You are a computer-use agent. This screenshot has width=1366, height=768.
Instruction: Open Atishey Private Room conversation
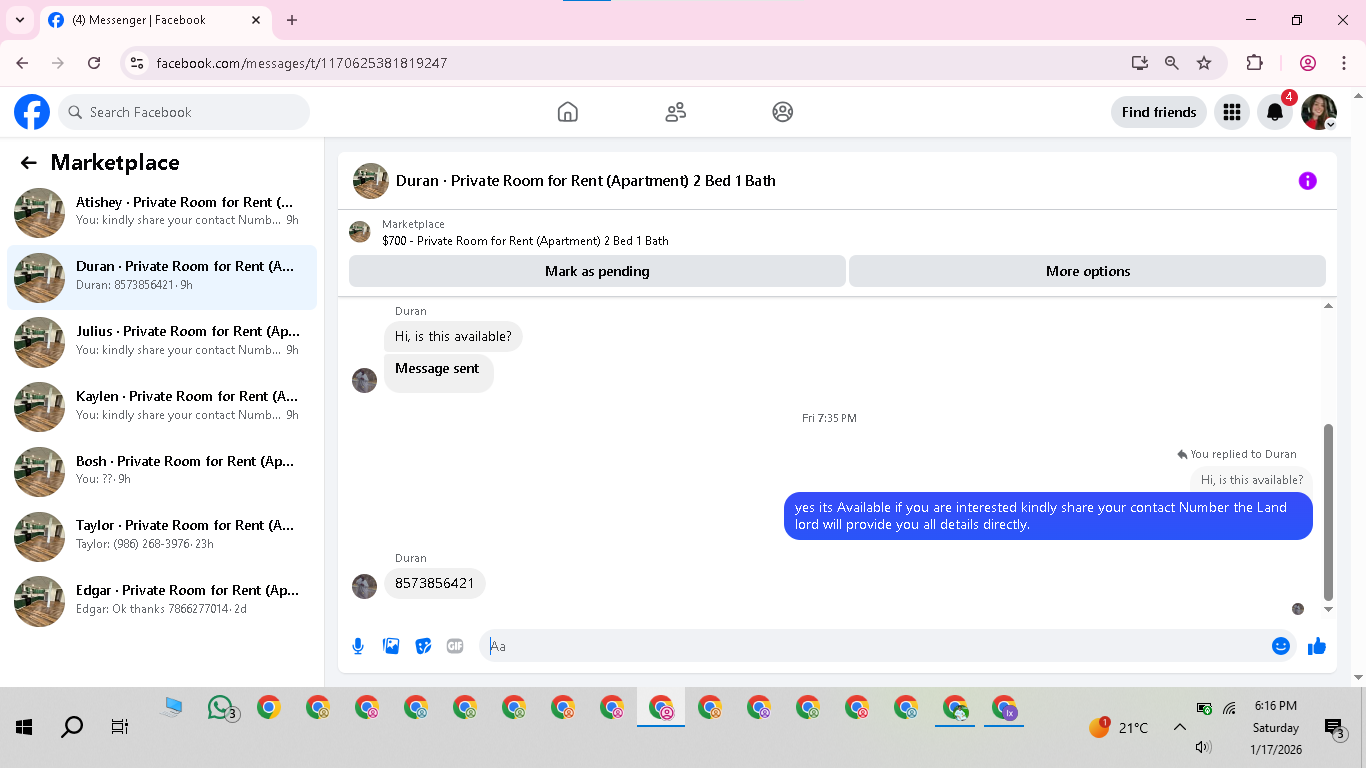click(x=162, y=212)
